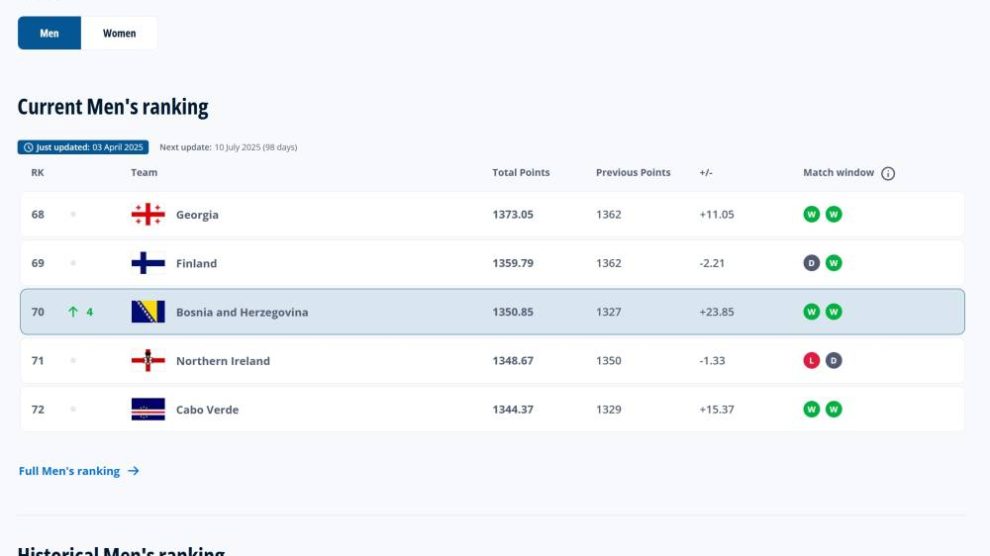Click the Just updated 03 April badge
Viewport: 990px width, 556px height.
83,147
